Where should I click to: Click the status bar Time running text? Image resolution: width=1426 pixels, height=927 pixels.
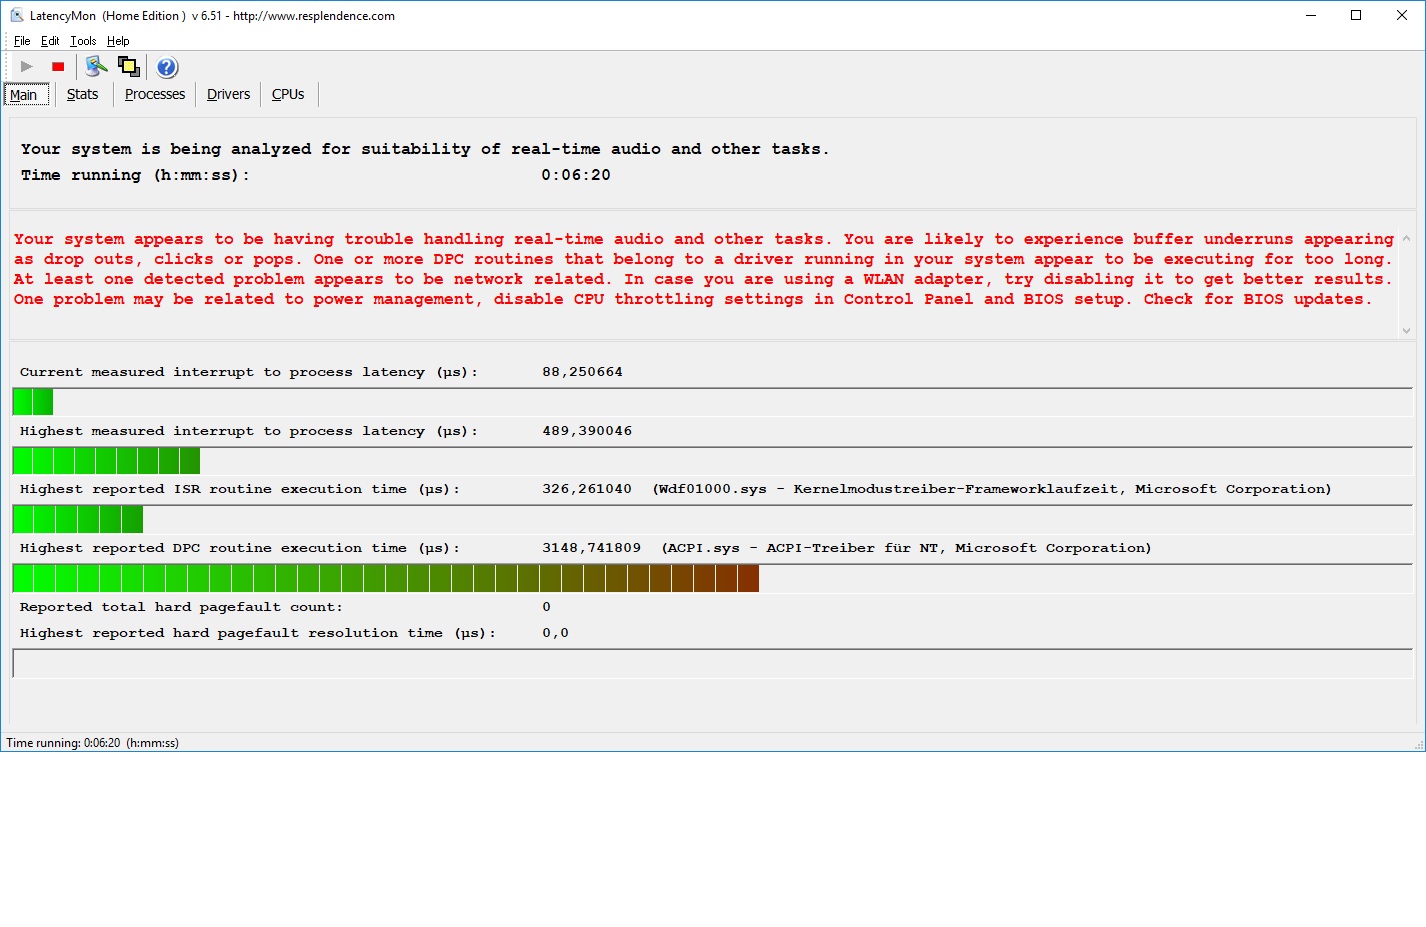click(92, 743)
